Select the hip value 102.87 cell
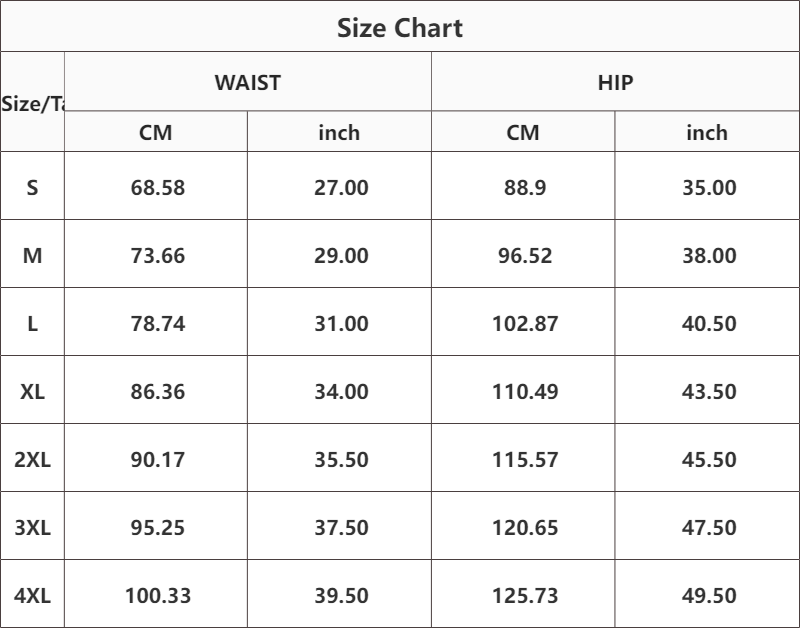Screen dimensions: 800x628 [523, 322]
